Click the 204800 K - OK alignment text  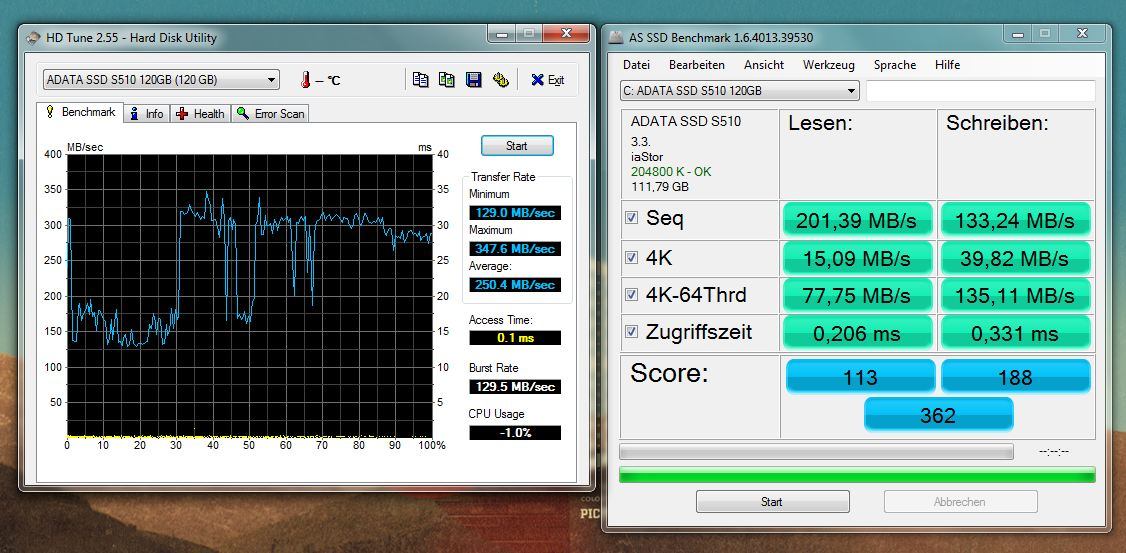point(671,172)
